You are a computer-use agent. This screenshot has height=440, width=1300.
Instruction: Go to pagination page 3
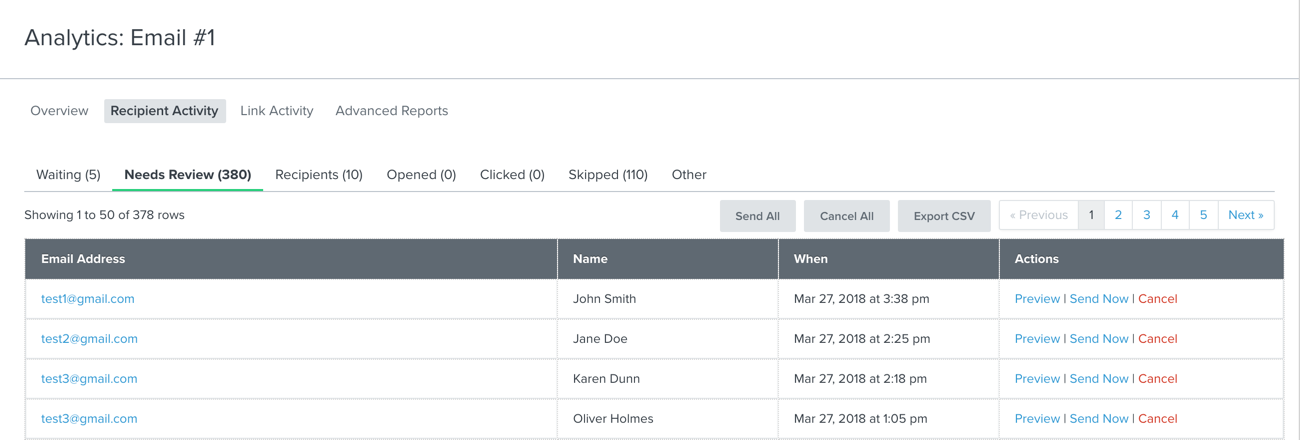[1147, 215]
